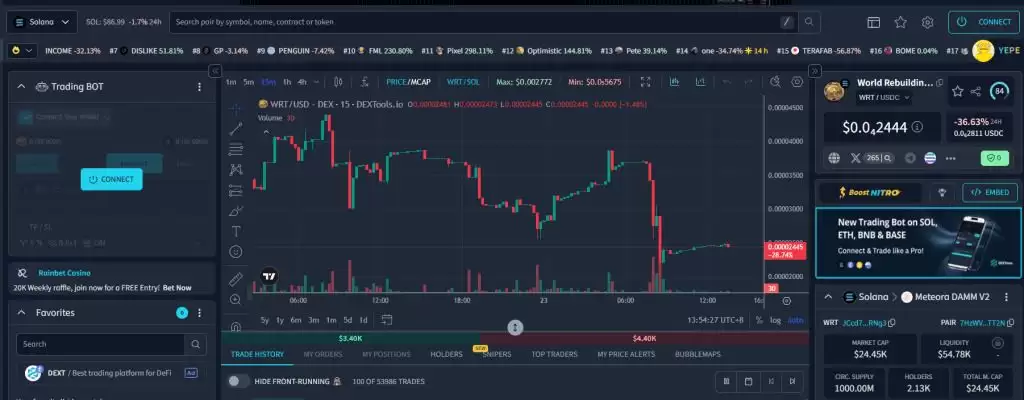
Task: Collapse the Trading BOT panel
Action: pyautogui.click(x=22, y=87)
